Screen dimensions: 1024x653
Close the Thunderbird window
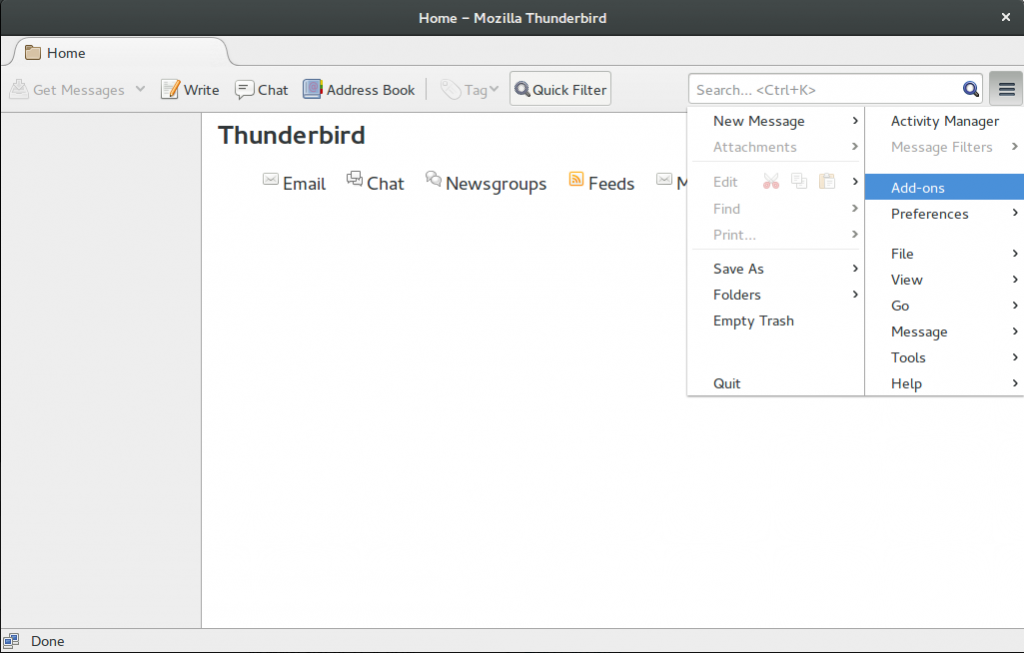1006,18
